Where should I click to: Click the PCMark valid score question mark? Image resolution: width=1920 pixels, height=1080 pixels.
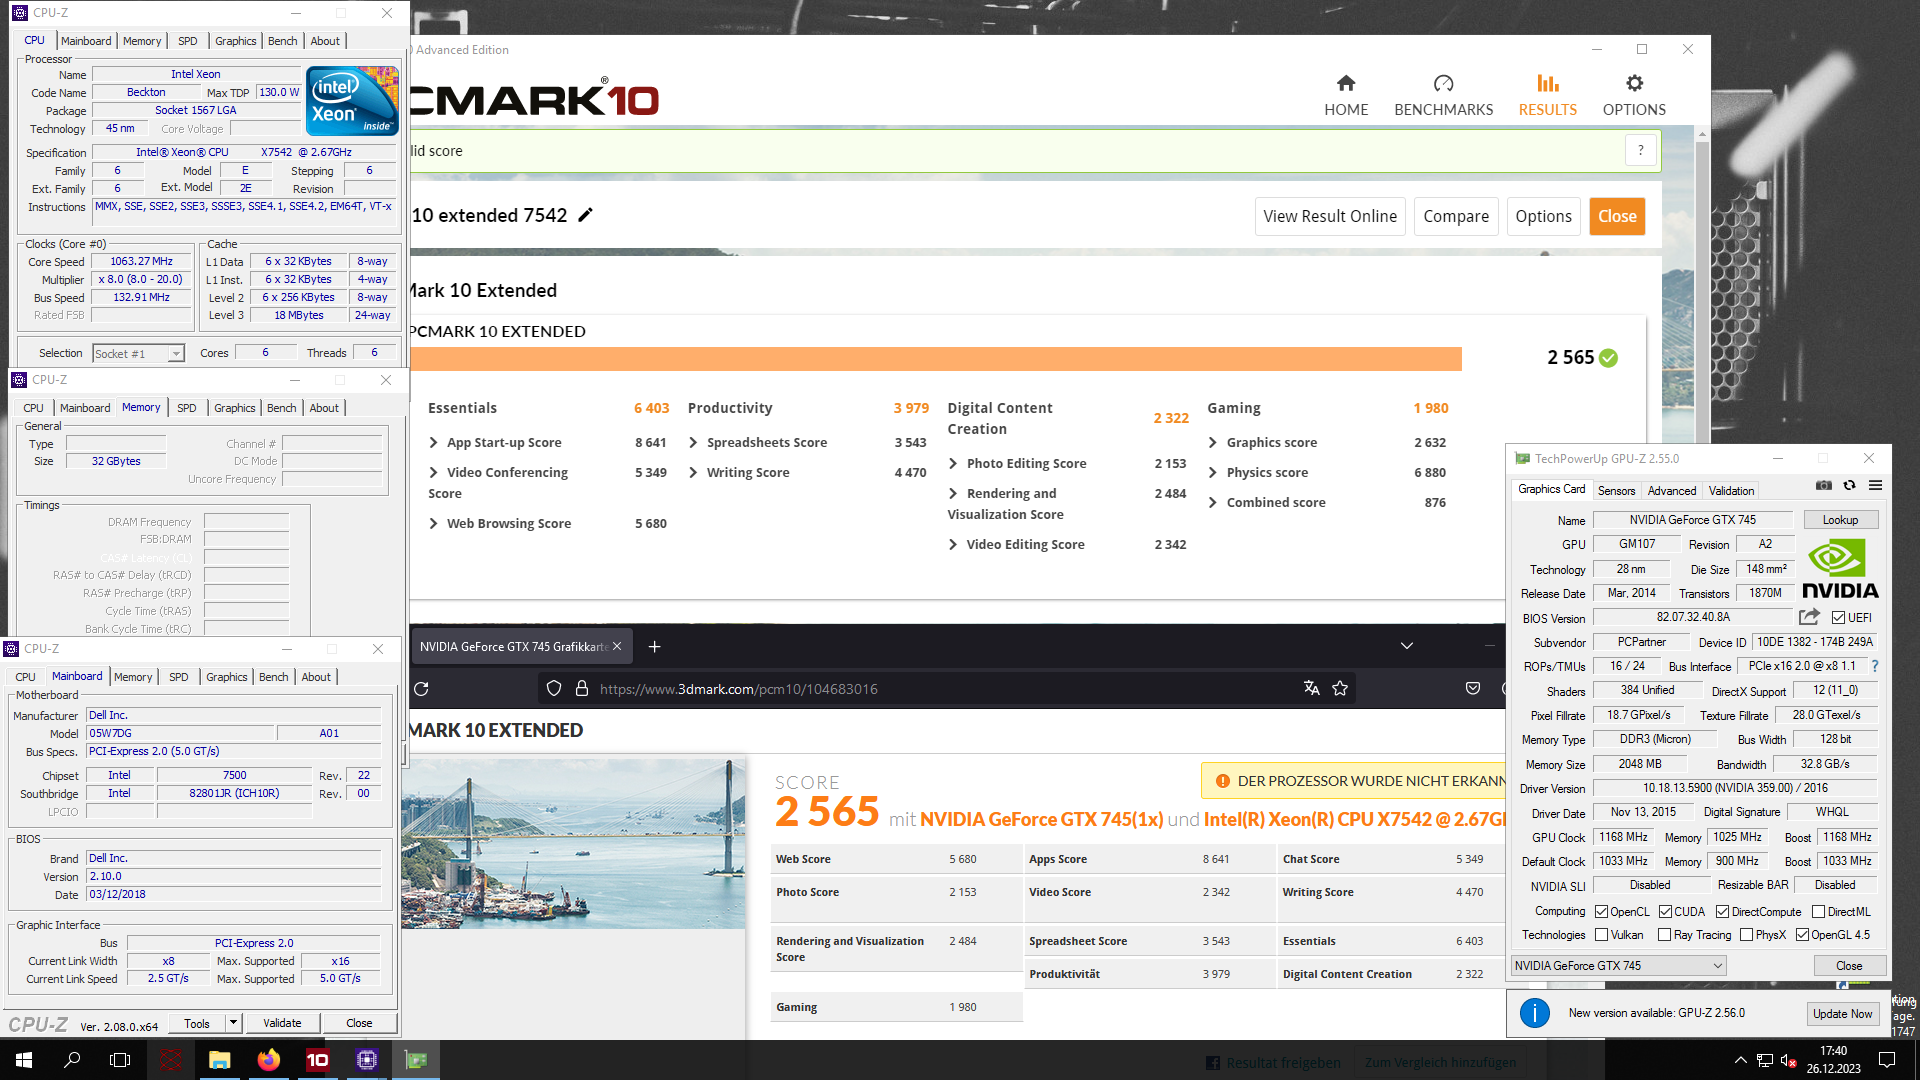point(1640,151)
